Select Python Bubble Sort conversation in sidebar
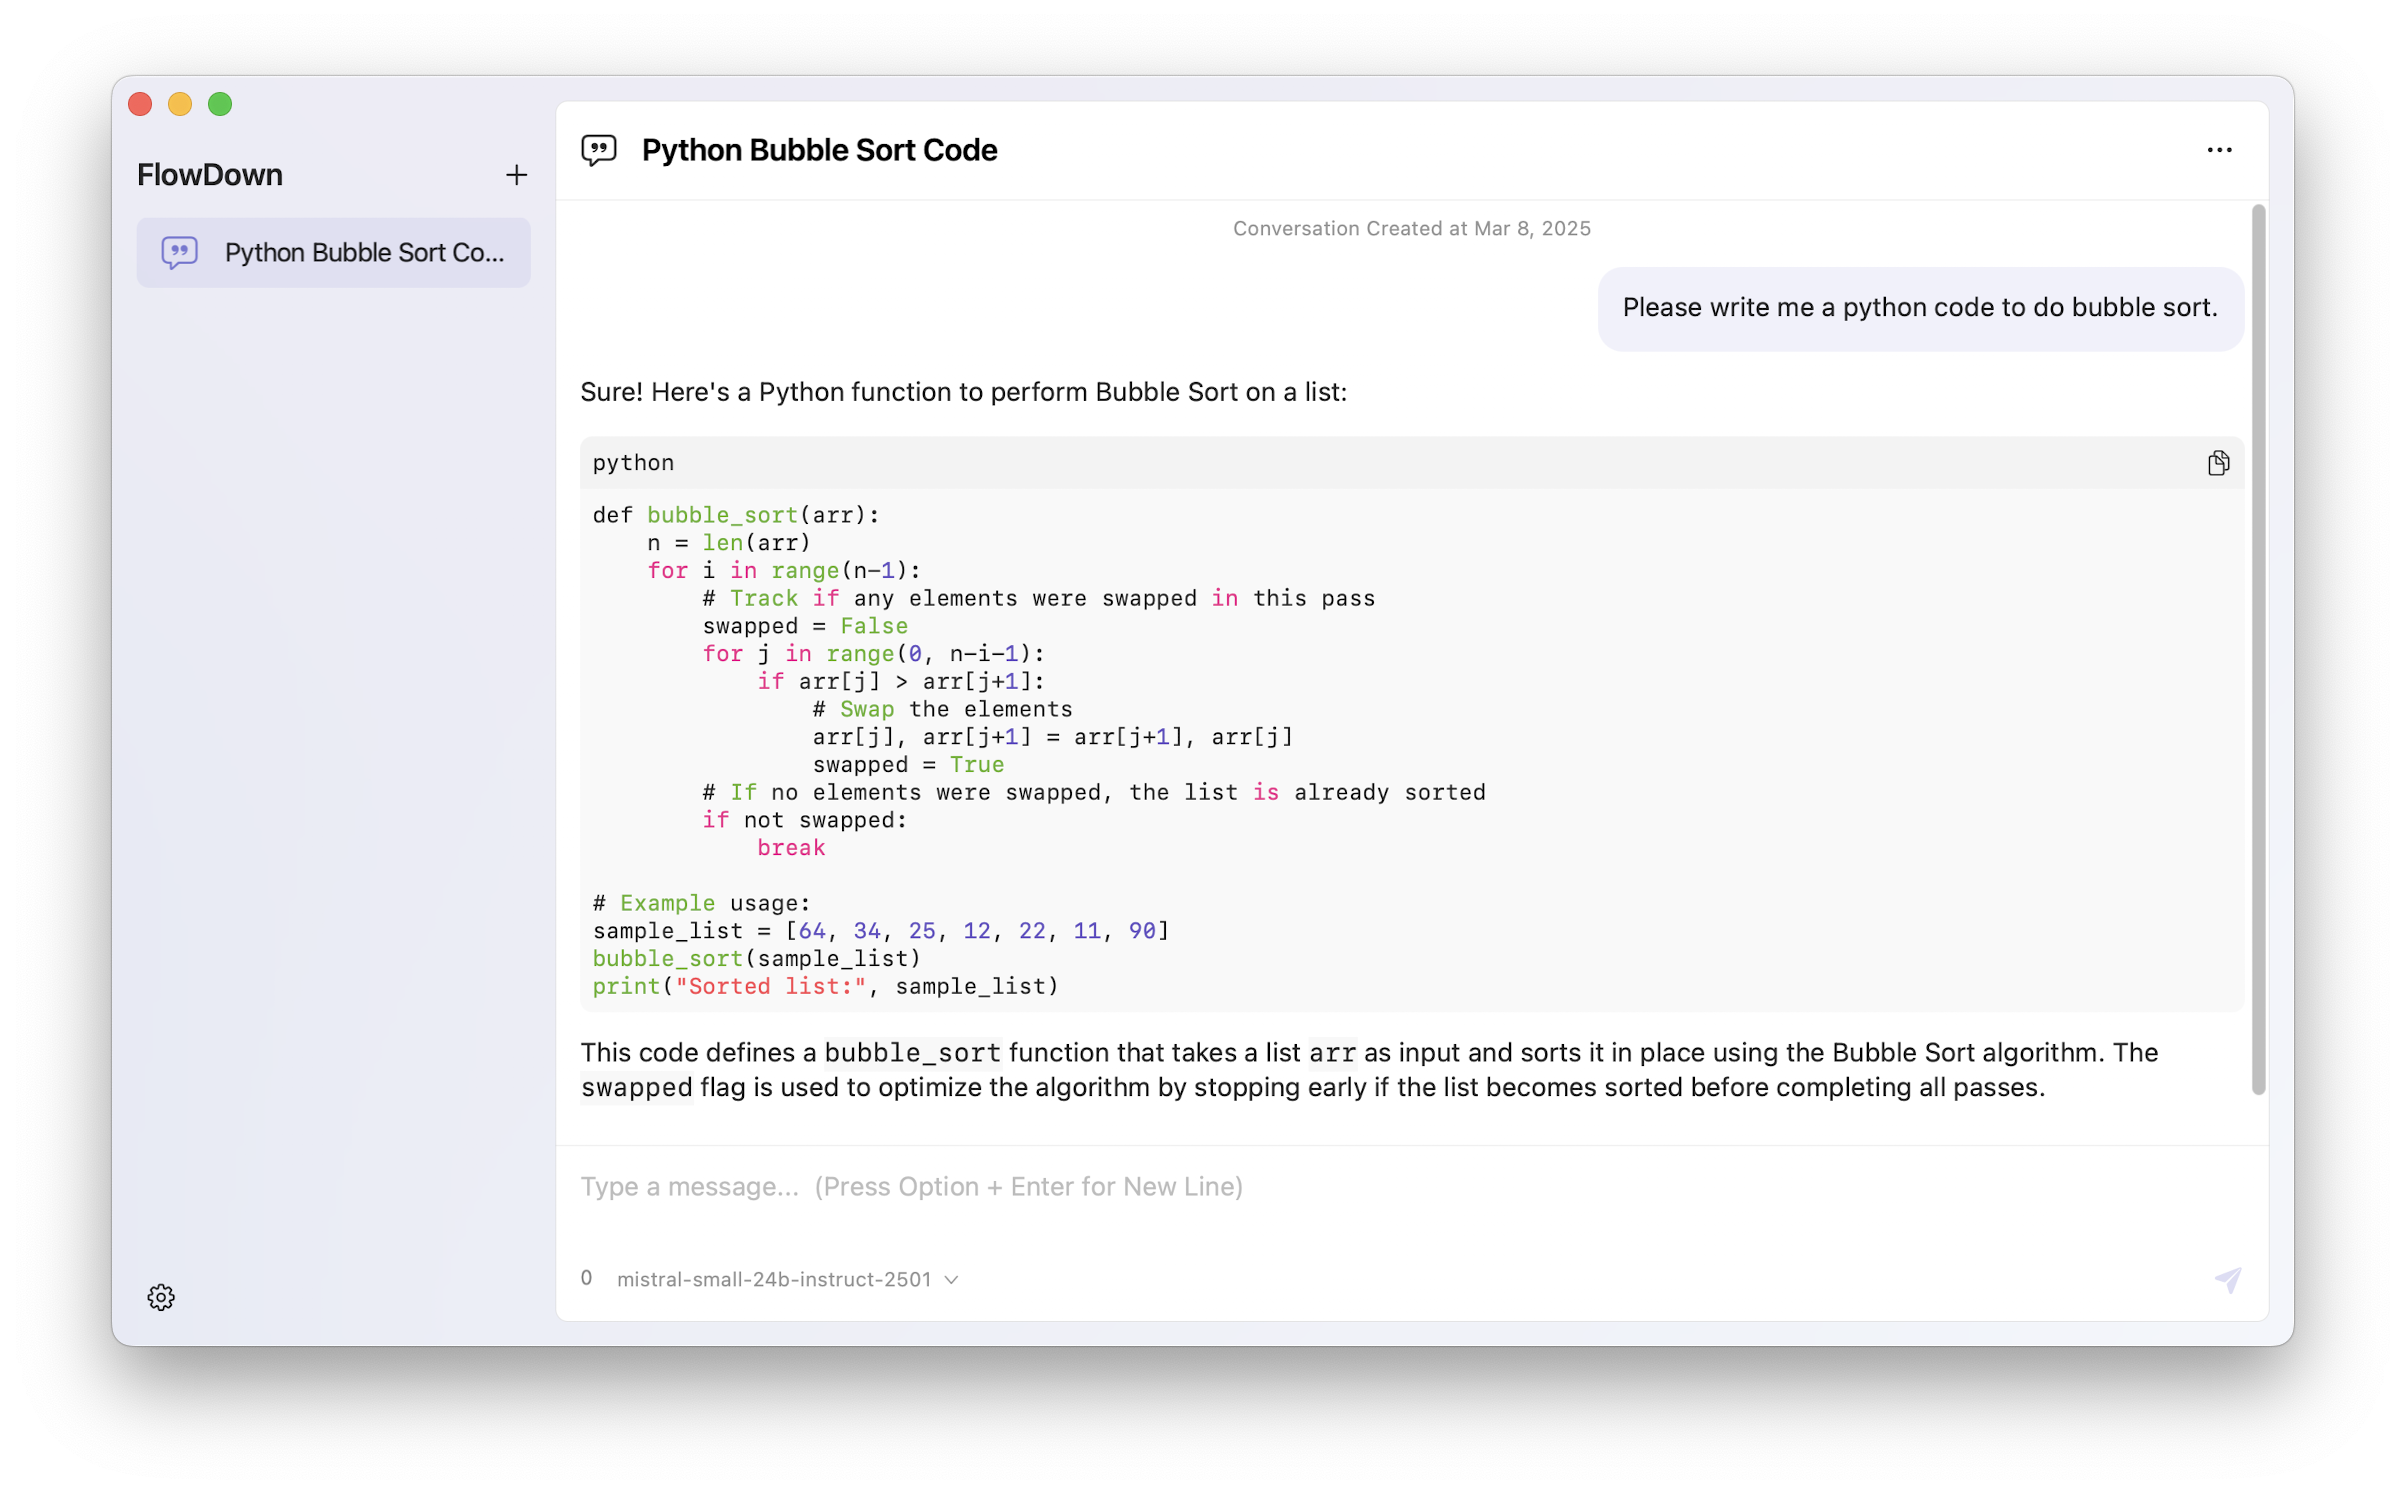The height and width of the screenshot is (1494, 2406). click(333, 252)
